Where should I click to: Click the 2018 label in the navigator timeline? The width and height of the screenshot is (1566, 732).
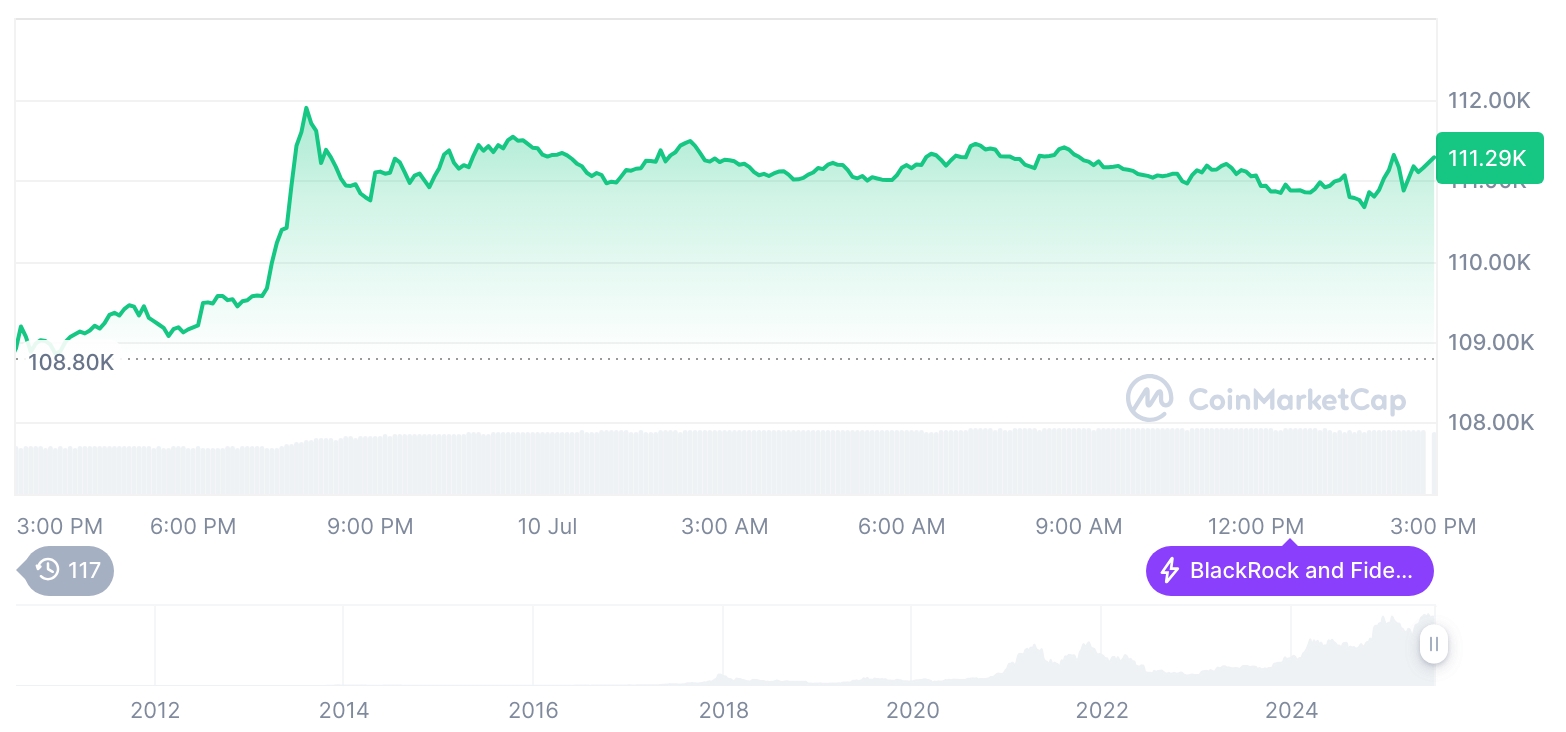tap(723, 710)
